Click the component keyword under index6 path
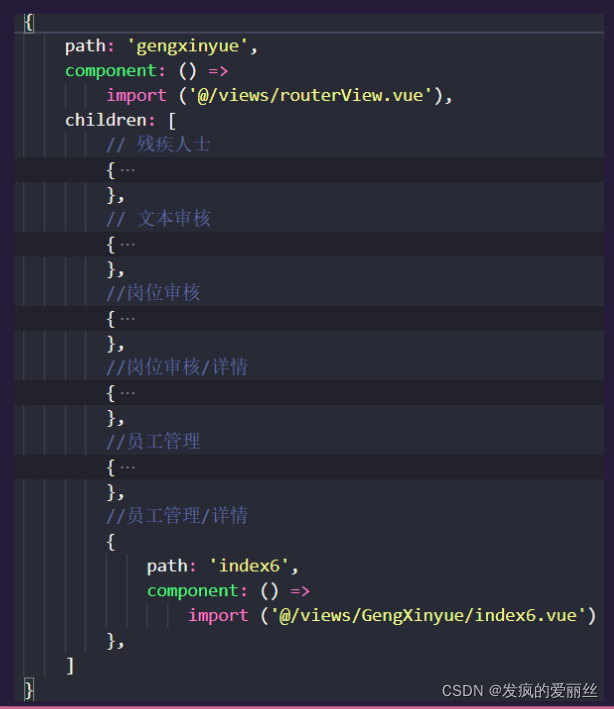The image size is (614, 709). click(193, 591)
